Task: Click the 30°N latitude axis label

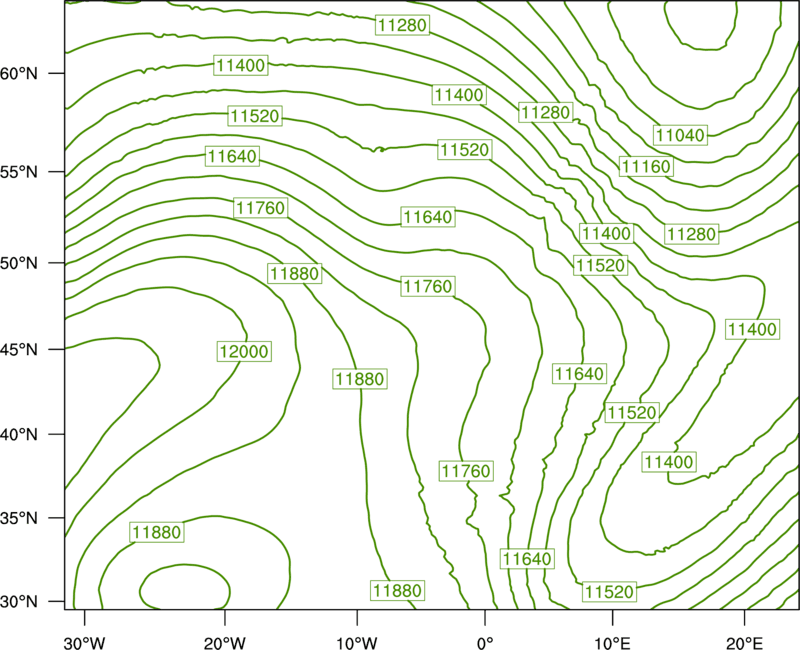Action: 19,602
